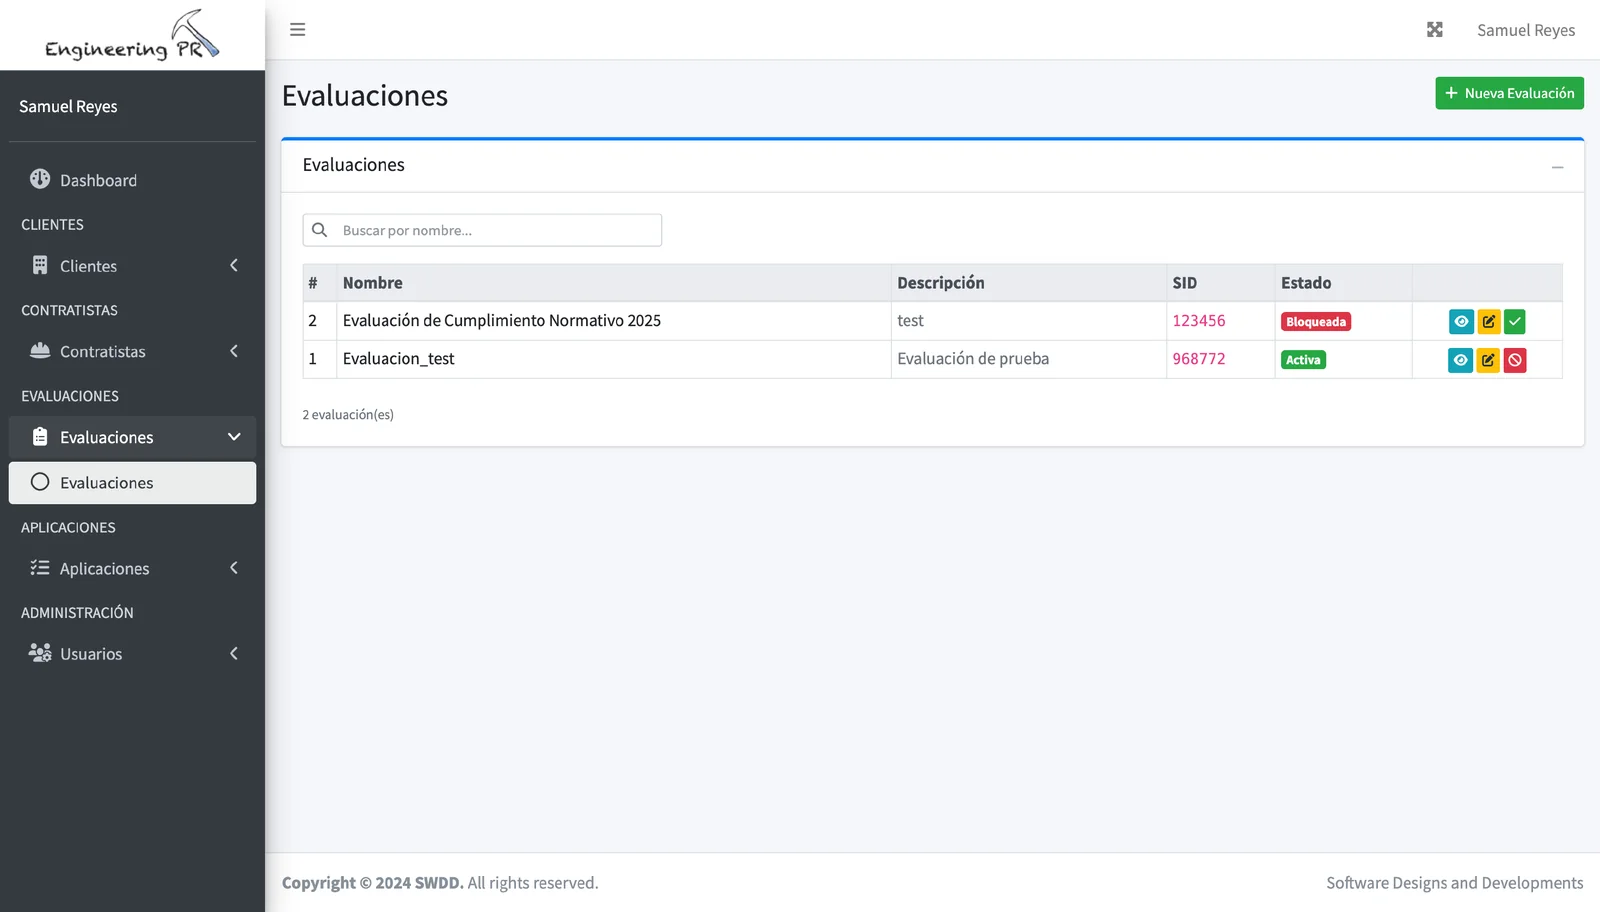1600x912 pixels.
Task: Expand the Aplicaciones sidebar menu
Action: click(x=132, y=568)
